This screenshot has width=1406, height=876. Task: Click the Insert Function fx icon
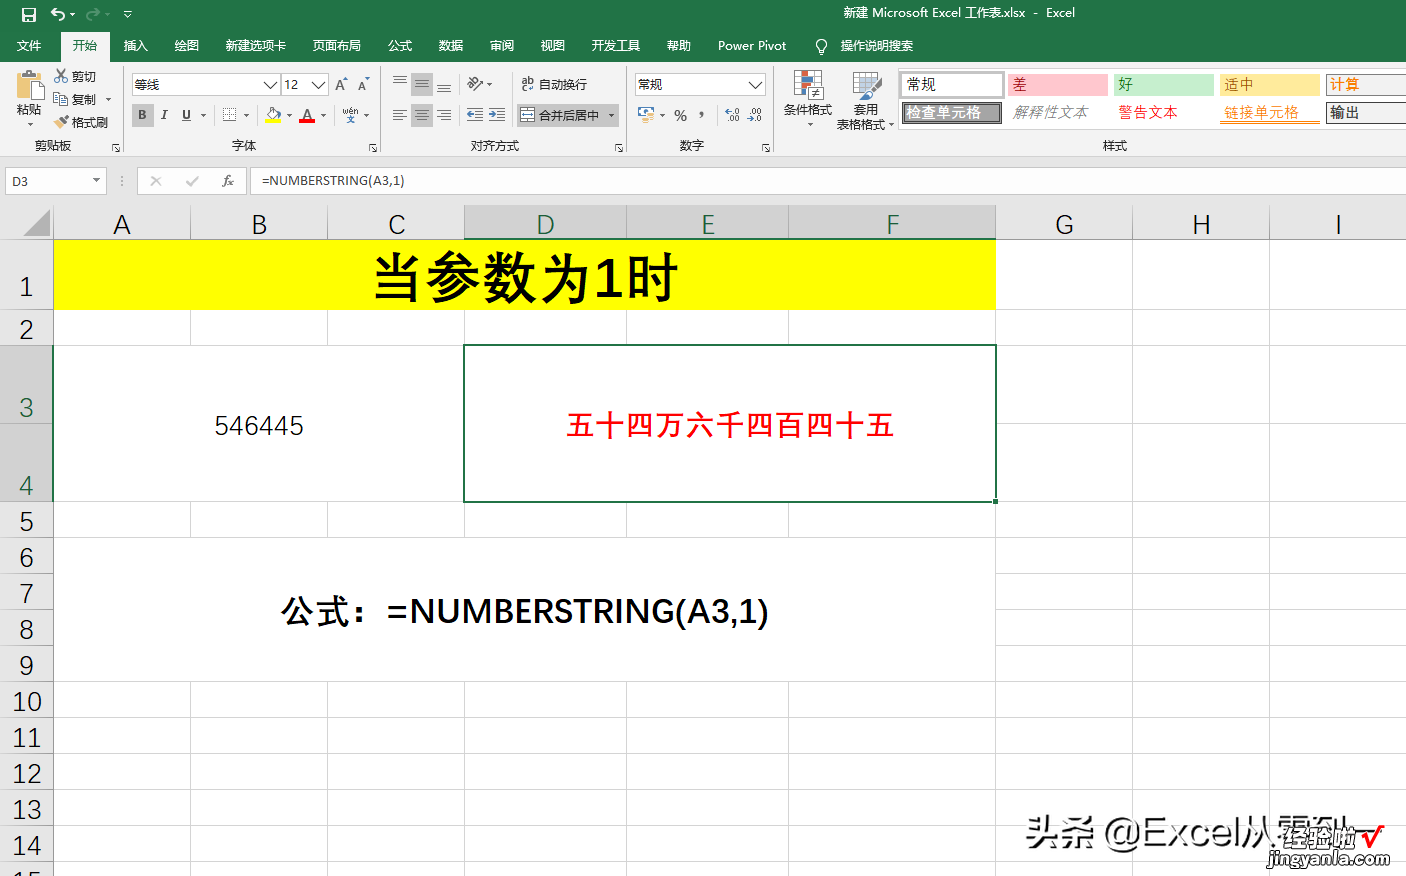coord(228,181)
